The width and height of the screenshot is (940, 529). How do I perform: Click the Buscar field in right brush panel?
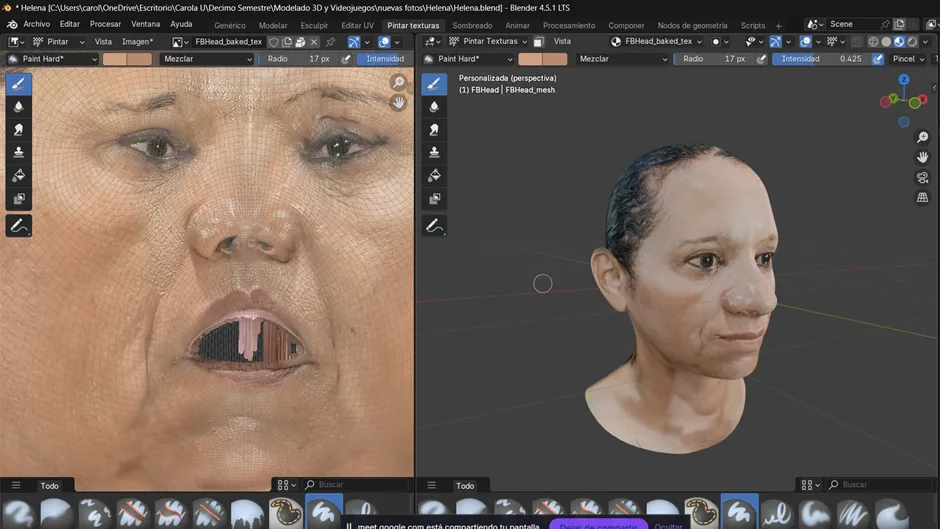click(x=880, y=485)
